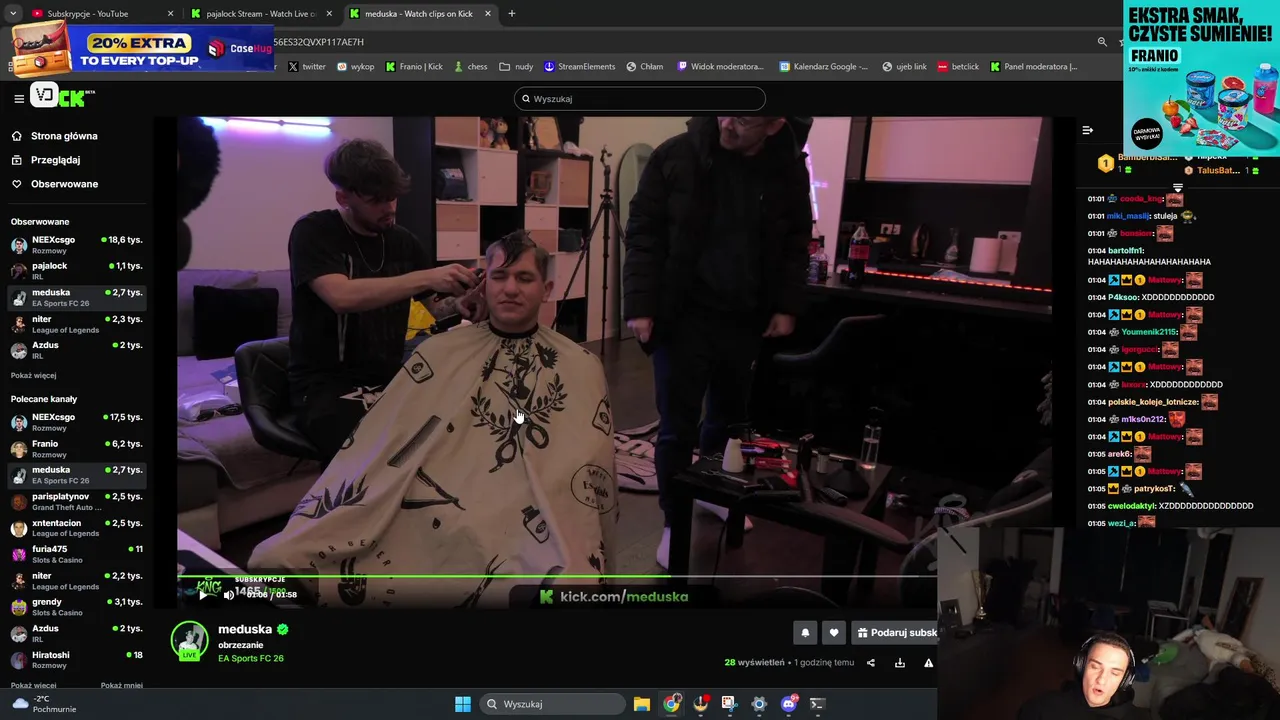
Task: Open the twitter bookmark
Action: click(x=307, y=67)
